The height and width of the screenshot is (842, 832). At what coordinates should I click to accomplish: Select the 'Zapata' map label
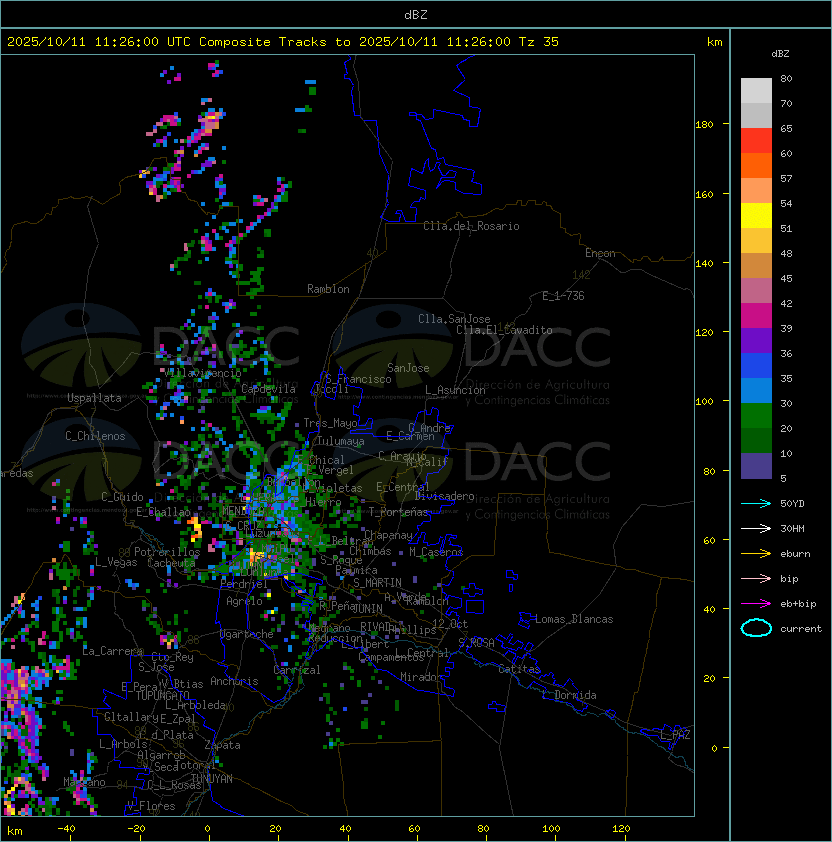pos(222,745)
